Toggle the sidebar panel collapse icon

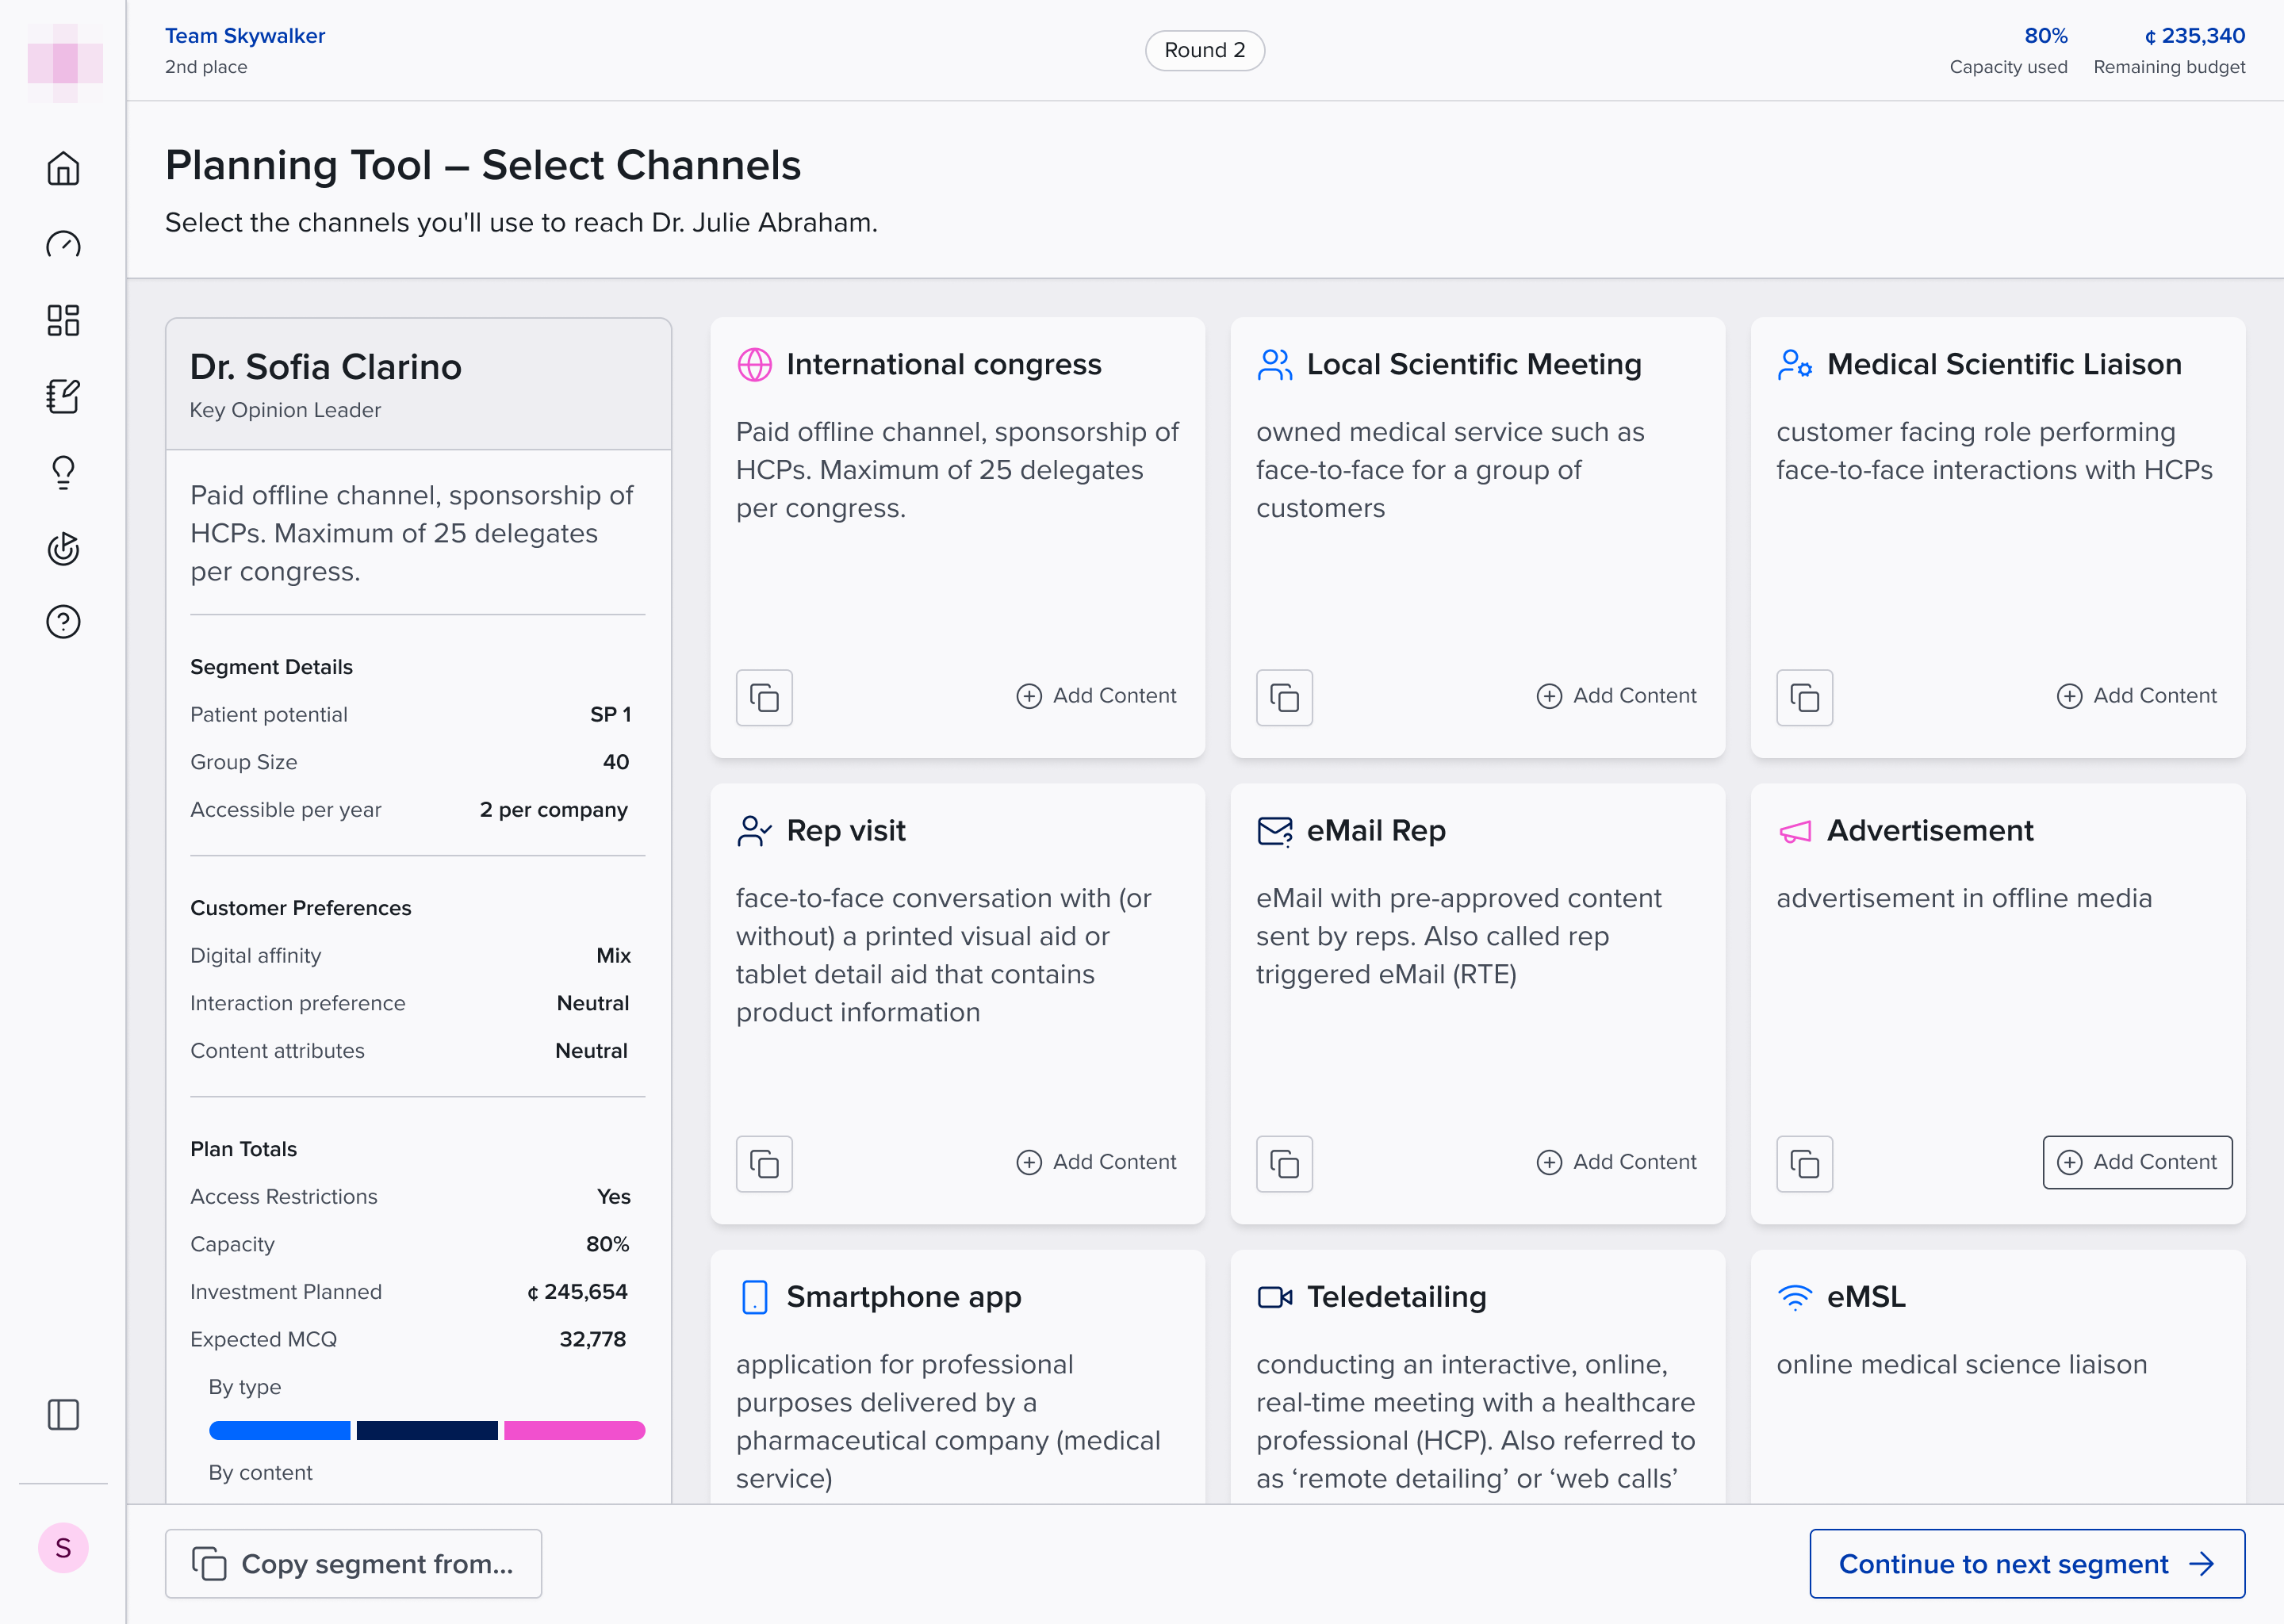tap(63, 1414)
